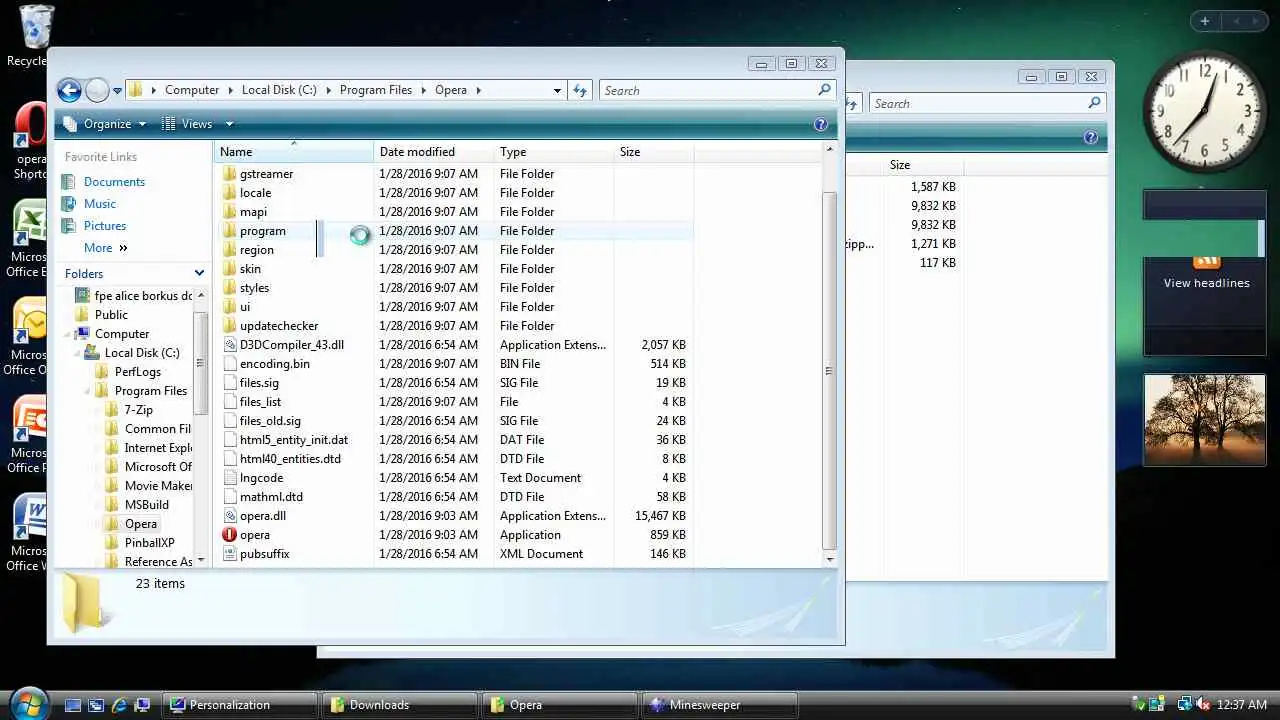The image size is (1280, 720).
Task: Select the region folder
Action: pos(256,250)
